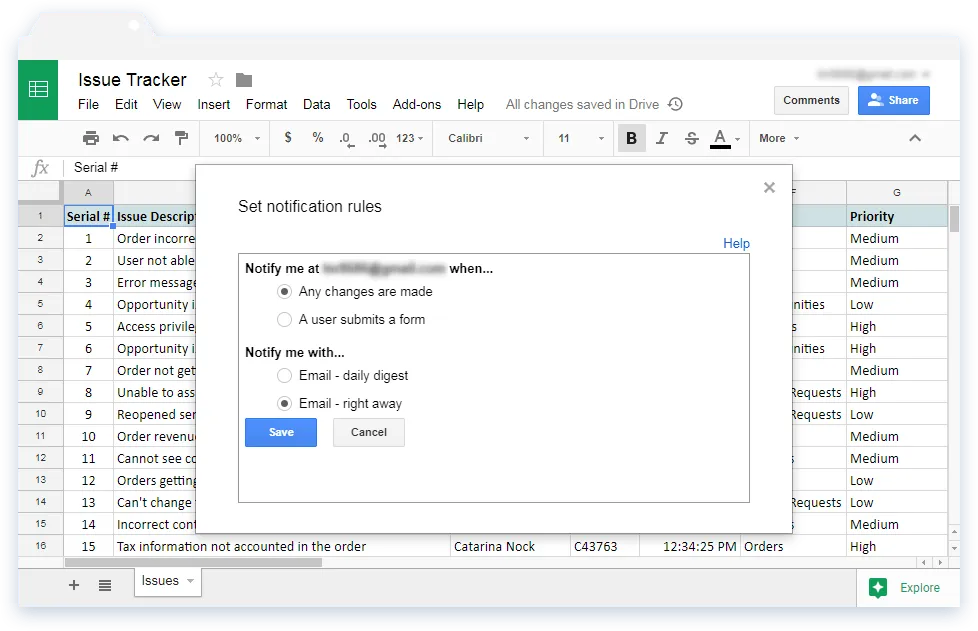Format as percent
This screenshot has height=631, width=978.
(x=317, y=137)
